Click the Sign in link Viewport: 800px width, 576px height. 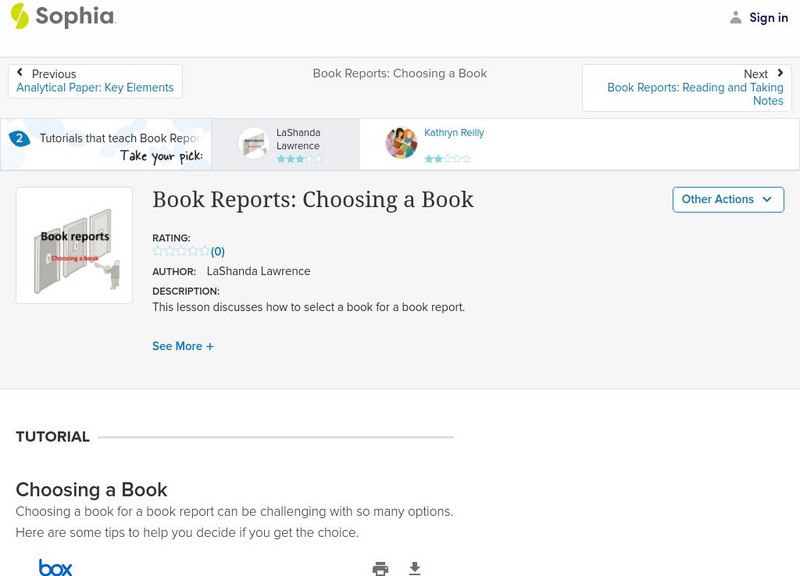tap(768, 17)
